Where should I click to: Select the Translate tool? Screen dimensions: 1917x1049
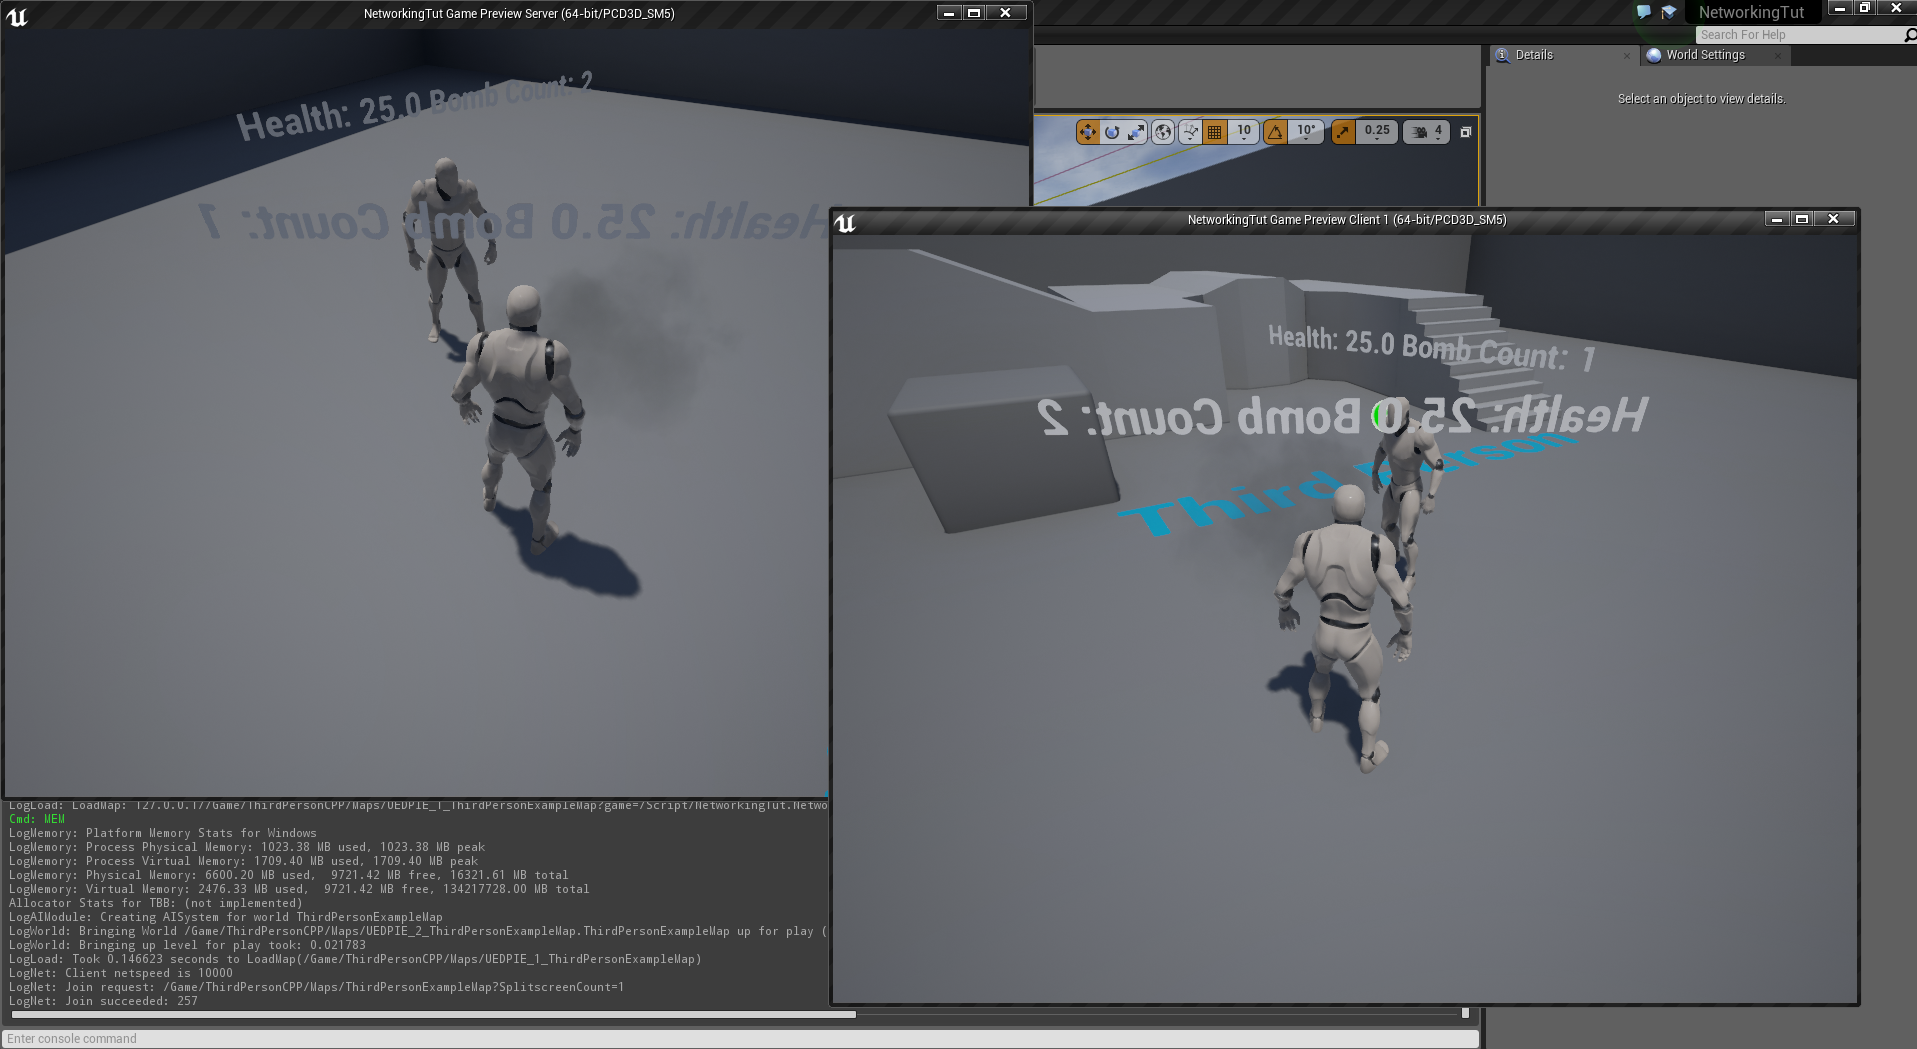tap(1088, 132)
